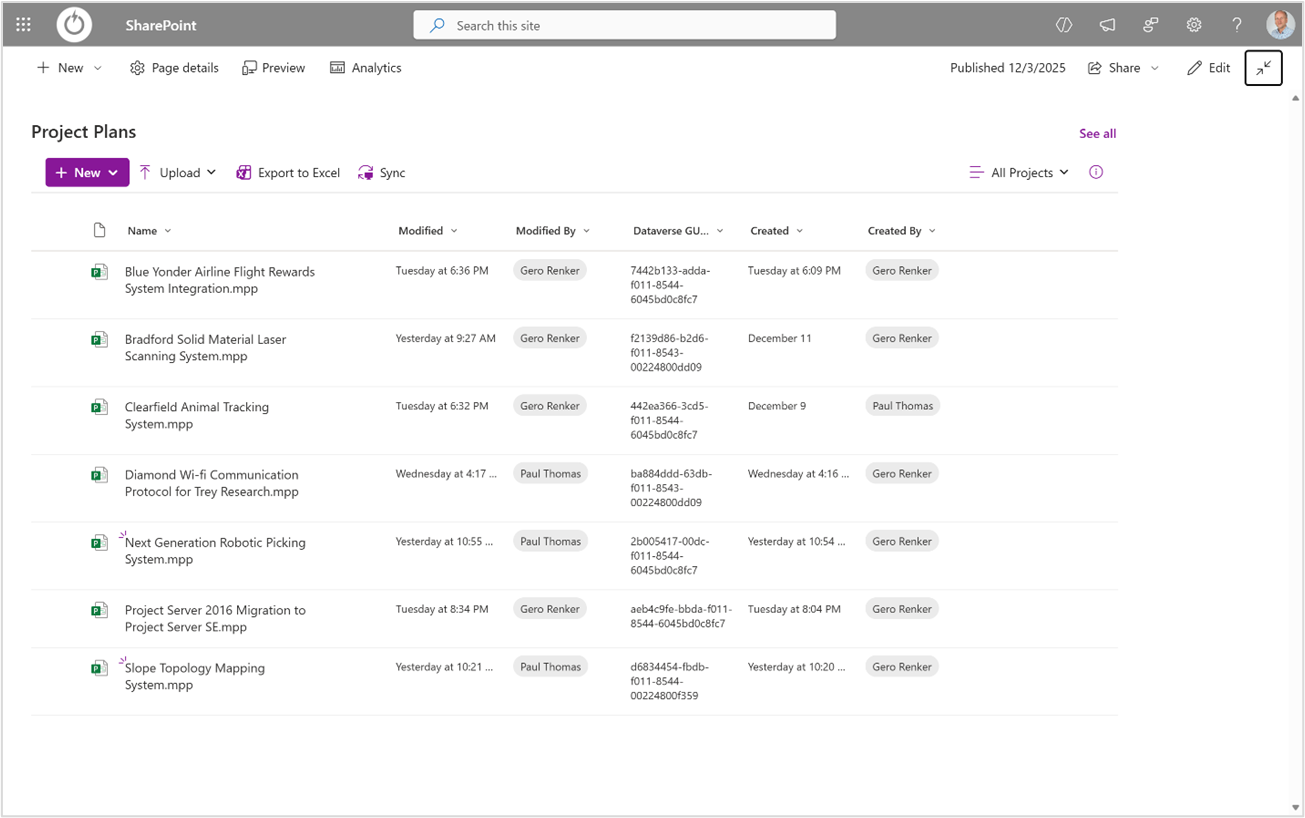
Task: Open the Export to Excel tool
Action: pos(287,172)
